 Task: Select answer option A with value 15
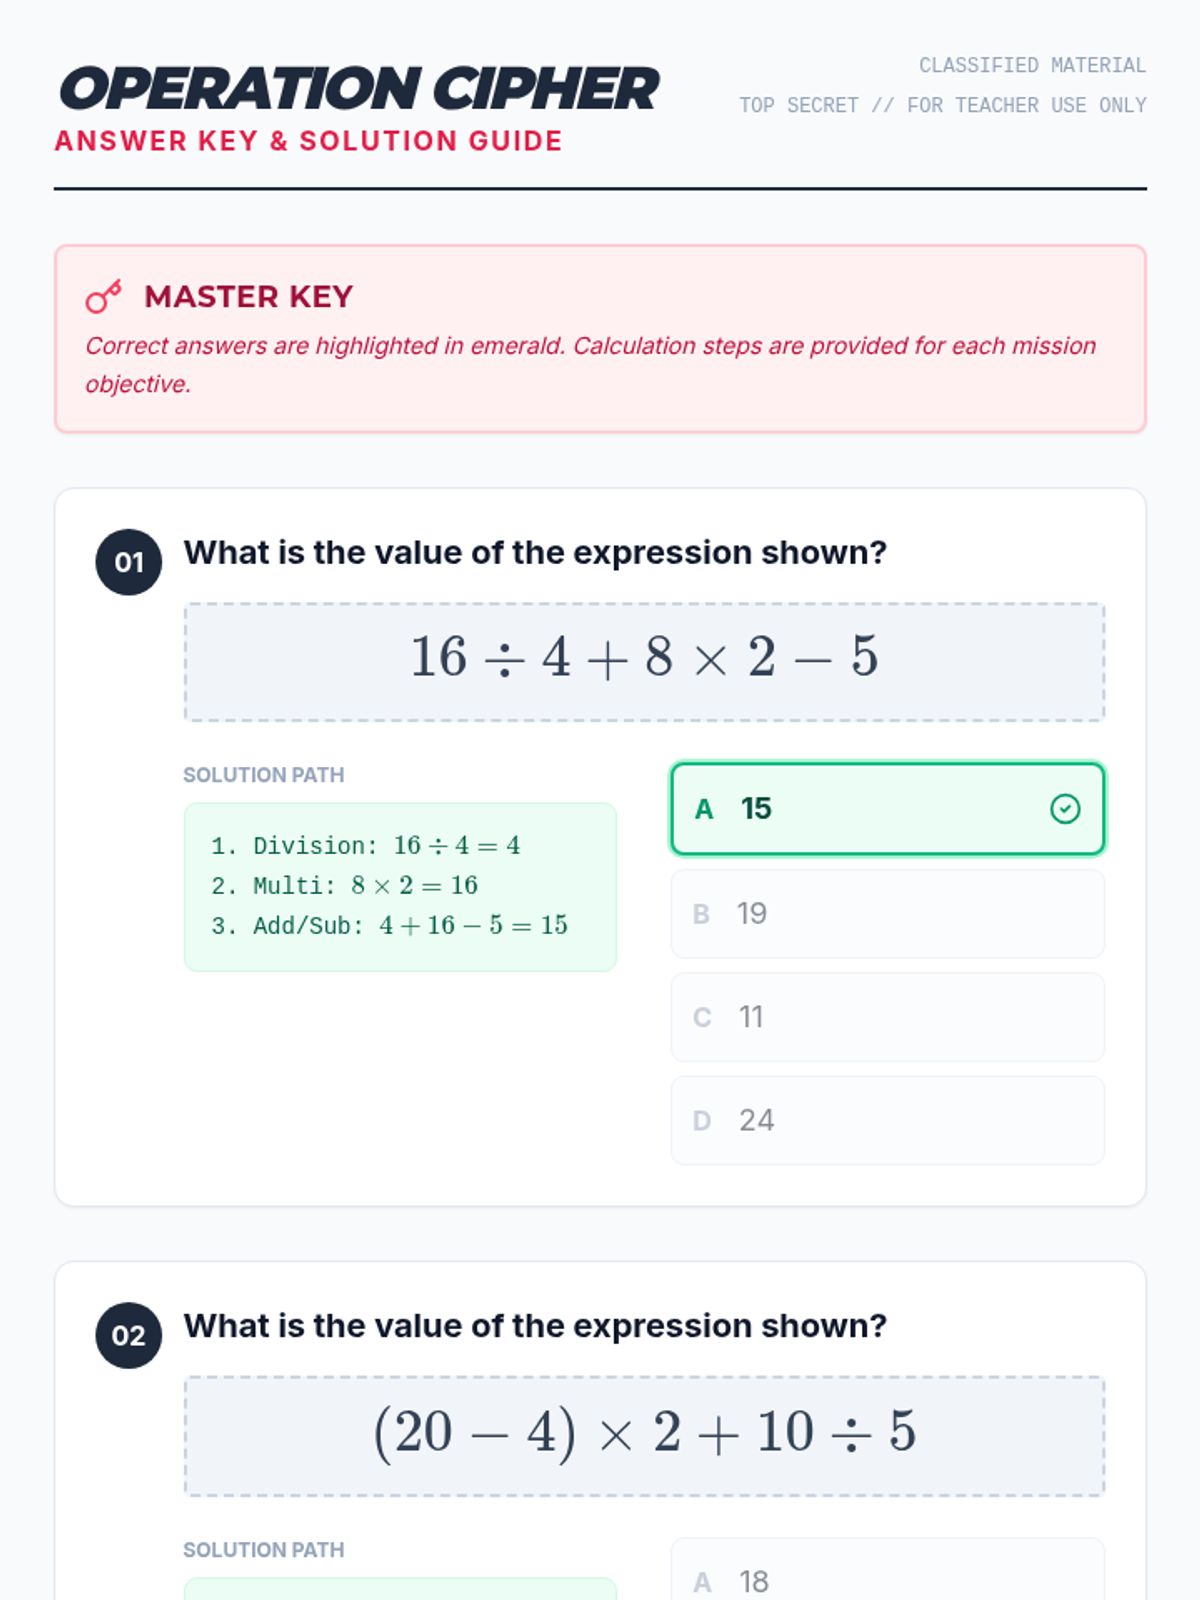click(x=886, y=809)
